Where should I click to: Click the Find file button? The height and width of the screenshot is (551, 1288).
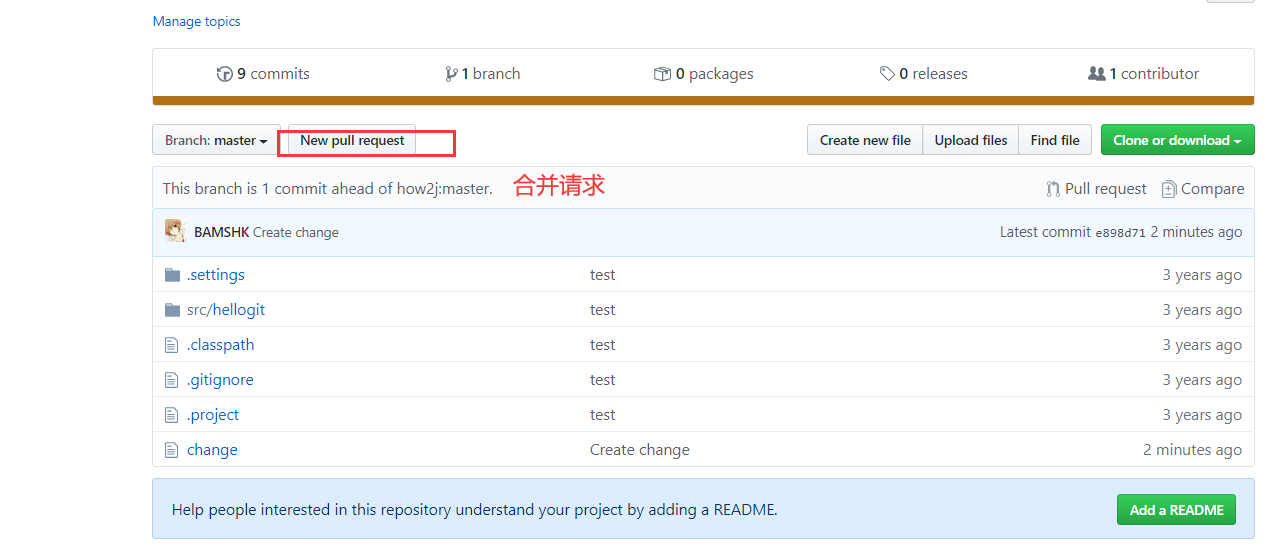[1055, 140]
